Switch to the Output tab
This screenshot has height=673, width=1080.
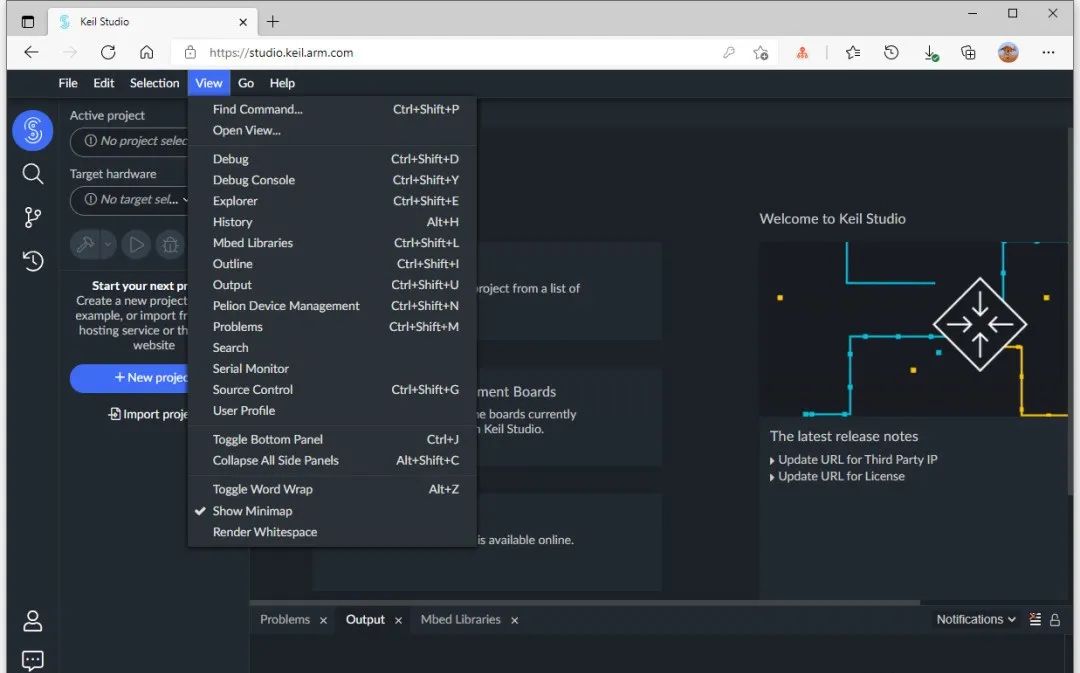point(365,619)
